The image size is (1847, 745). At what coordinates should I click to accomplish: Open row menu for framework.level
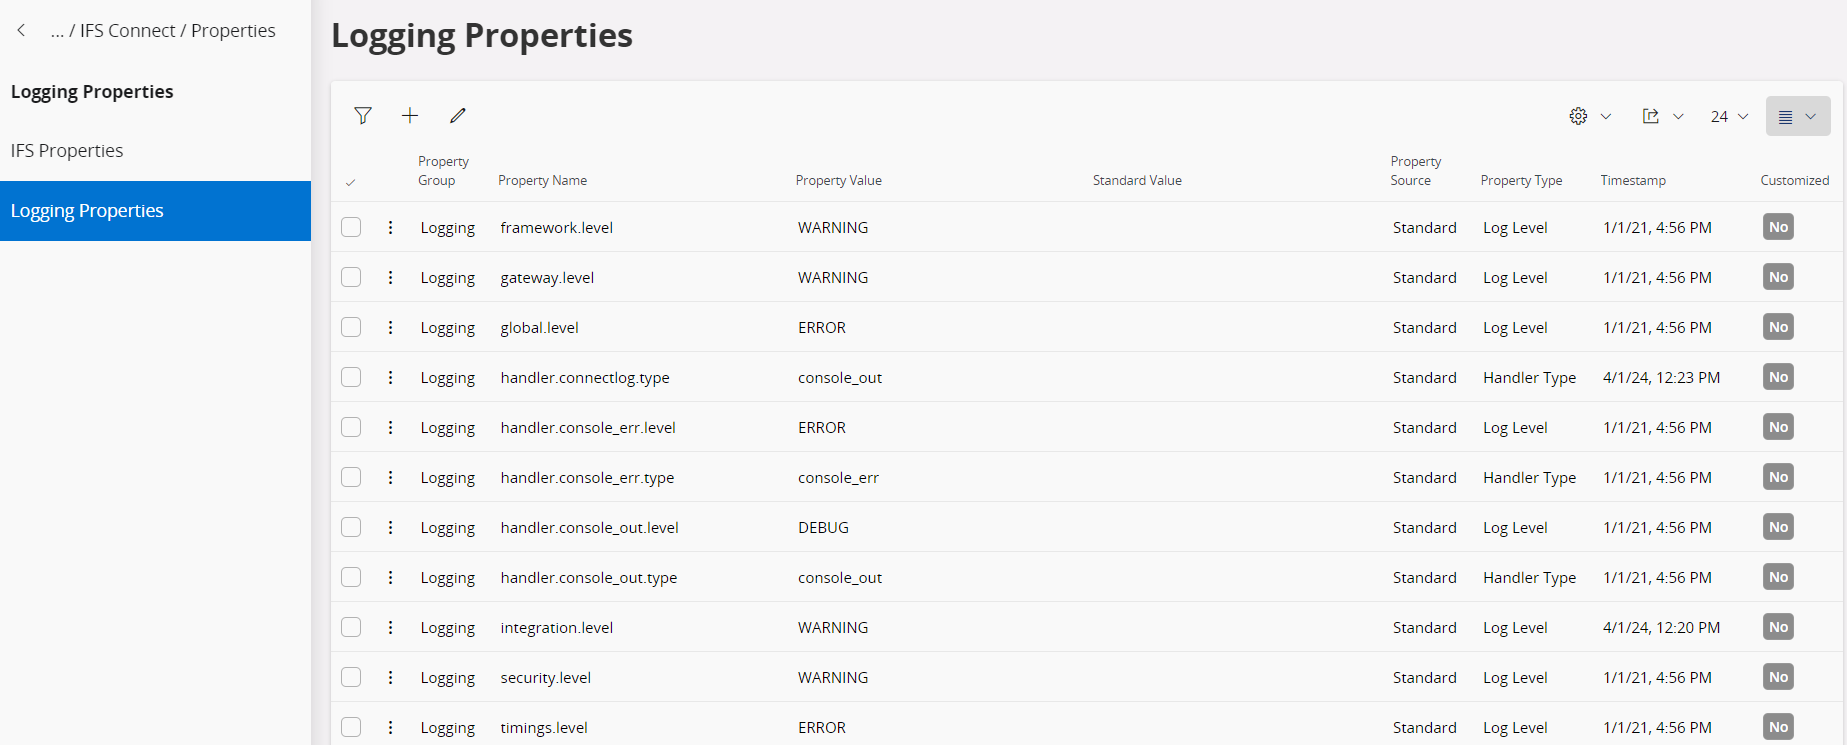point(391,228)
